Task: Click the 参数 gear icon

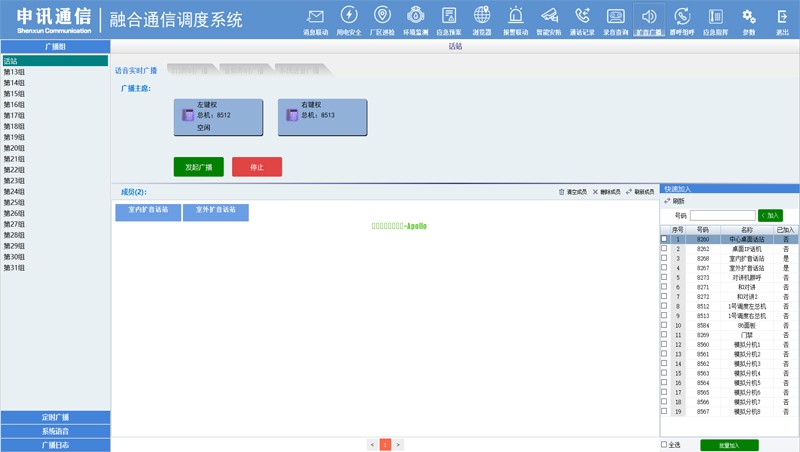Action: 748,16
